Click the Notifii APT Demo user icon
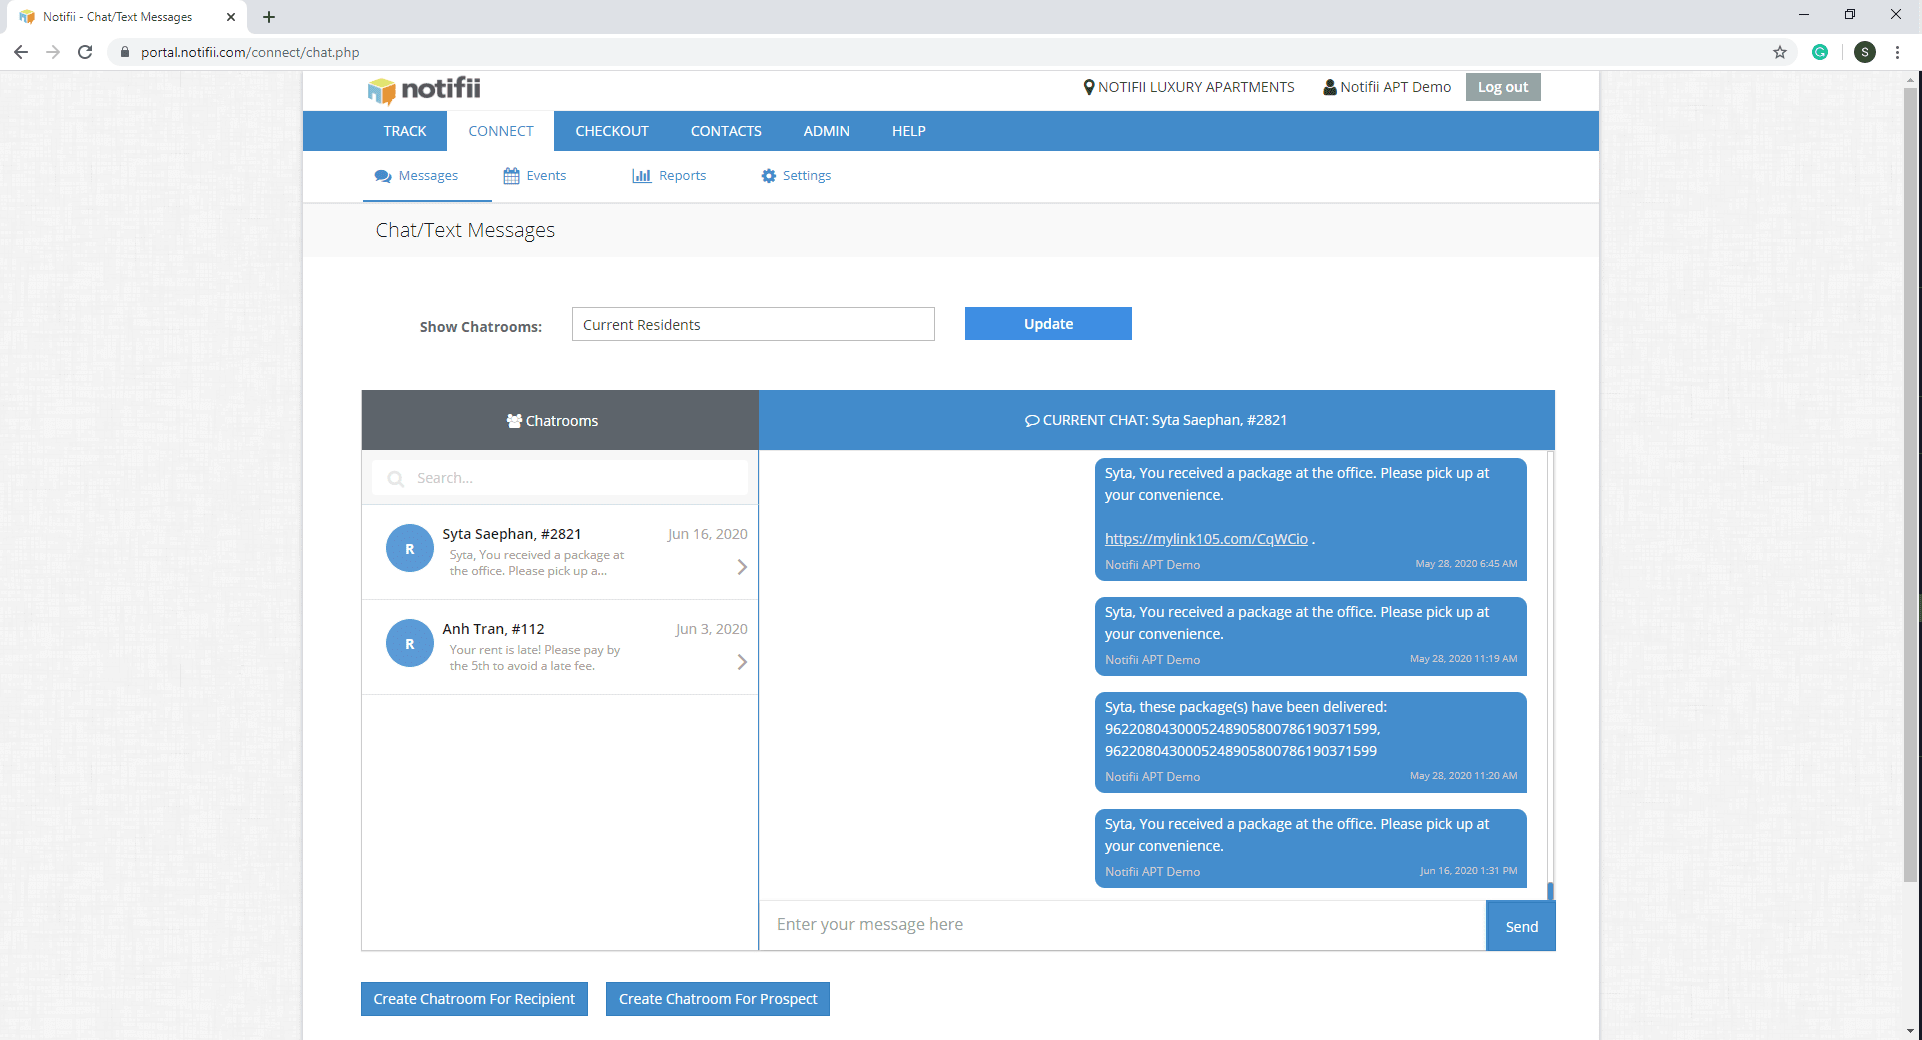Screen dimensions: 1922x1040 coord(1329,86)
